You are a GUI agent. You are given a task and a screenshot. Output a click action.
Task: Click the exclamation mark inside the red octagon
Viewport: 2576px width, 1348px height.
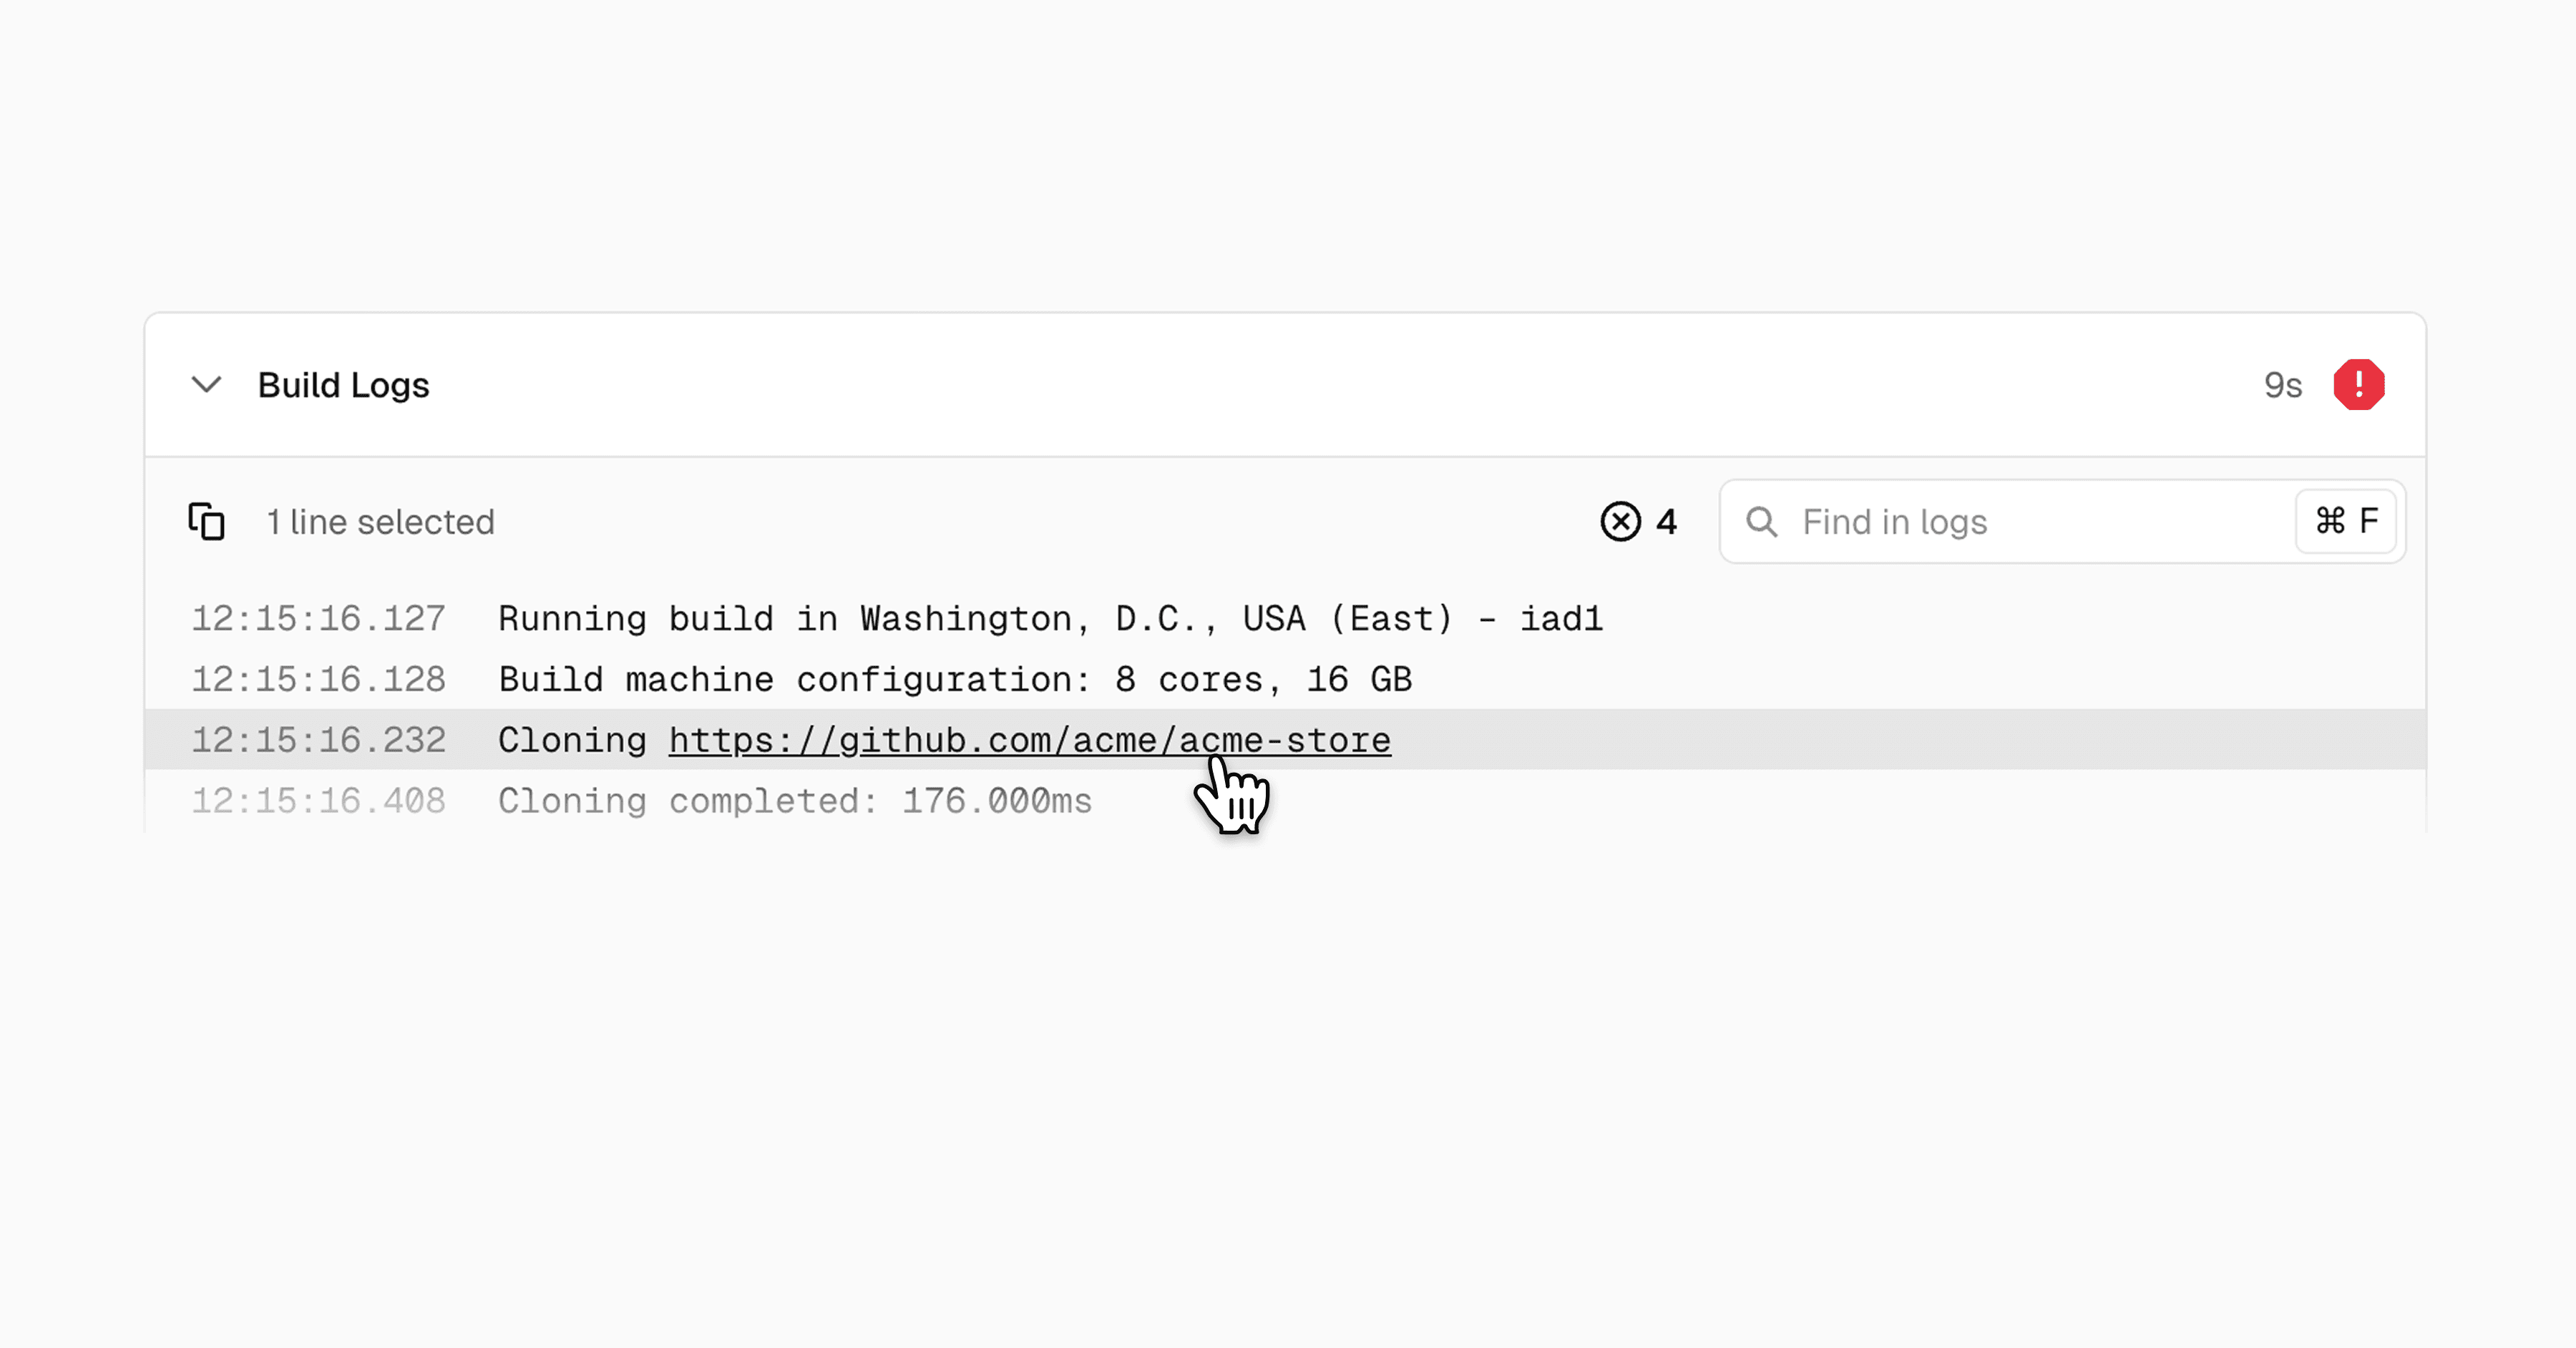coord(2360,385)
